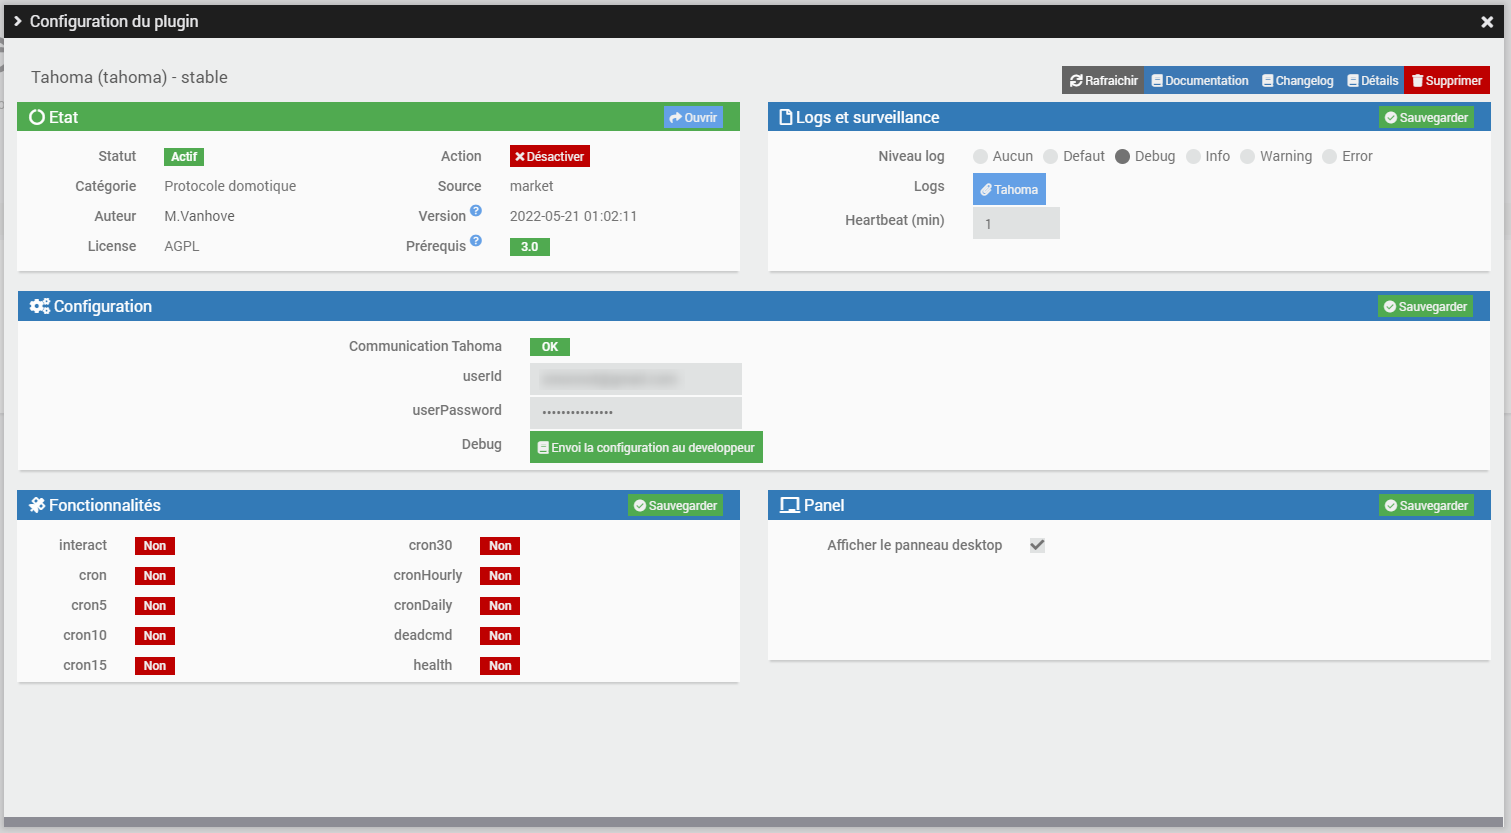Click the red Supprimer button

1447,80
